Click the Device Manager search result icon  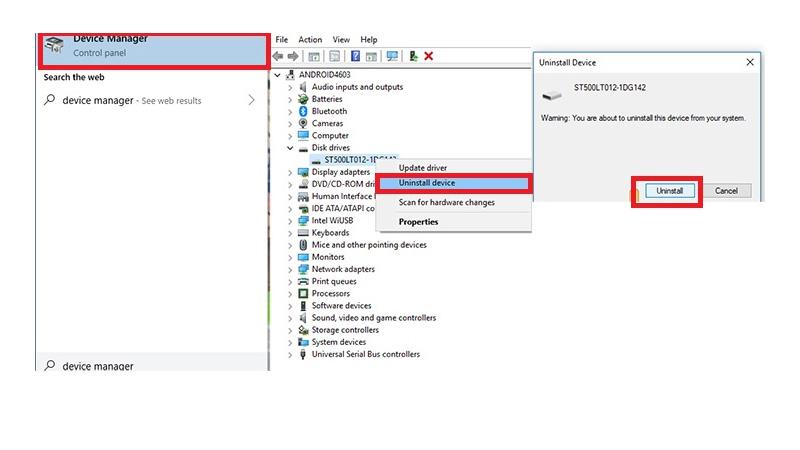pos(54,46)
